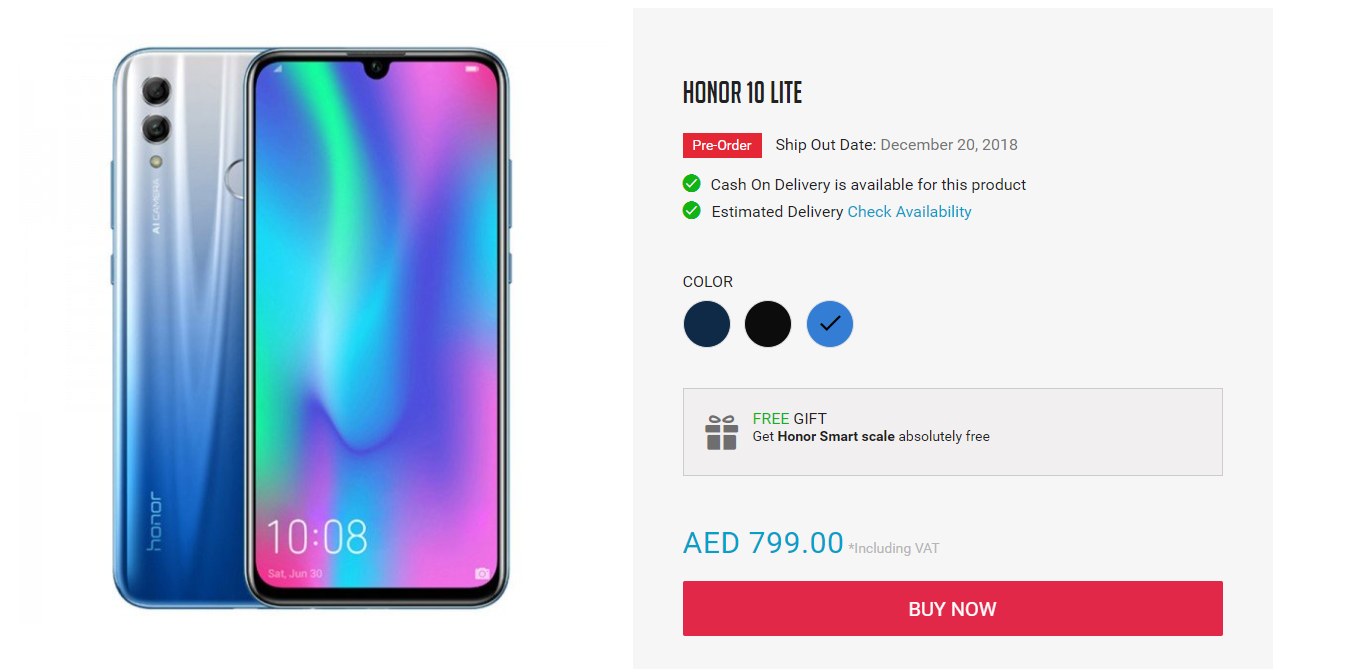
Task: Open the Check Availability link
Action: [909, 211]
